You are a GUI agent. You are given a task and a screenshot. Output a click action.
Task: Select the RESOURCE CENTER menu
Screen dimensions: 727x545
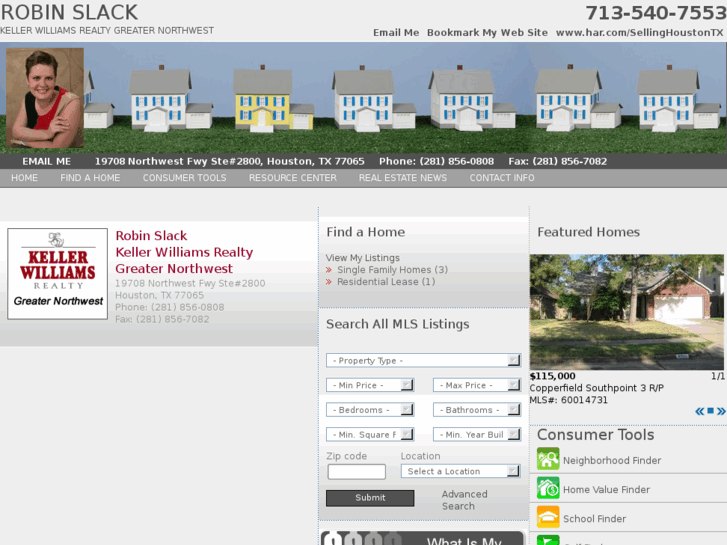293,178
